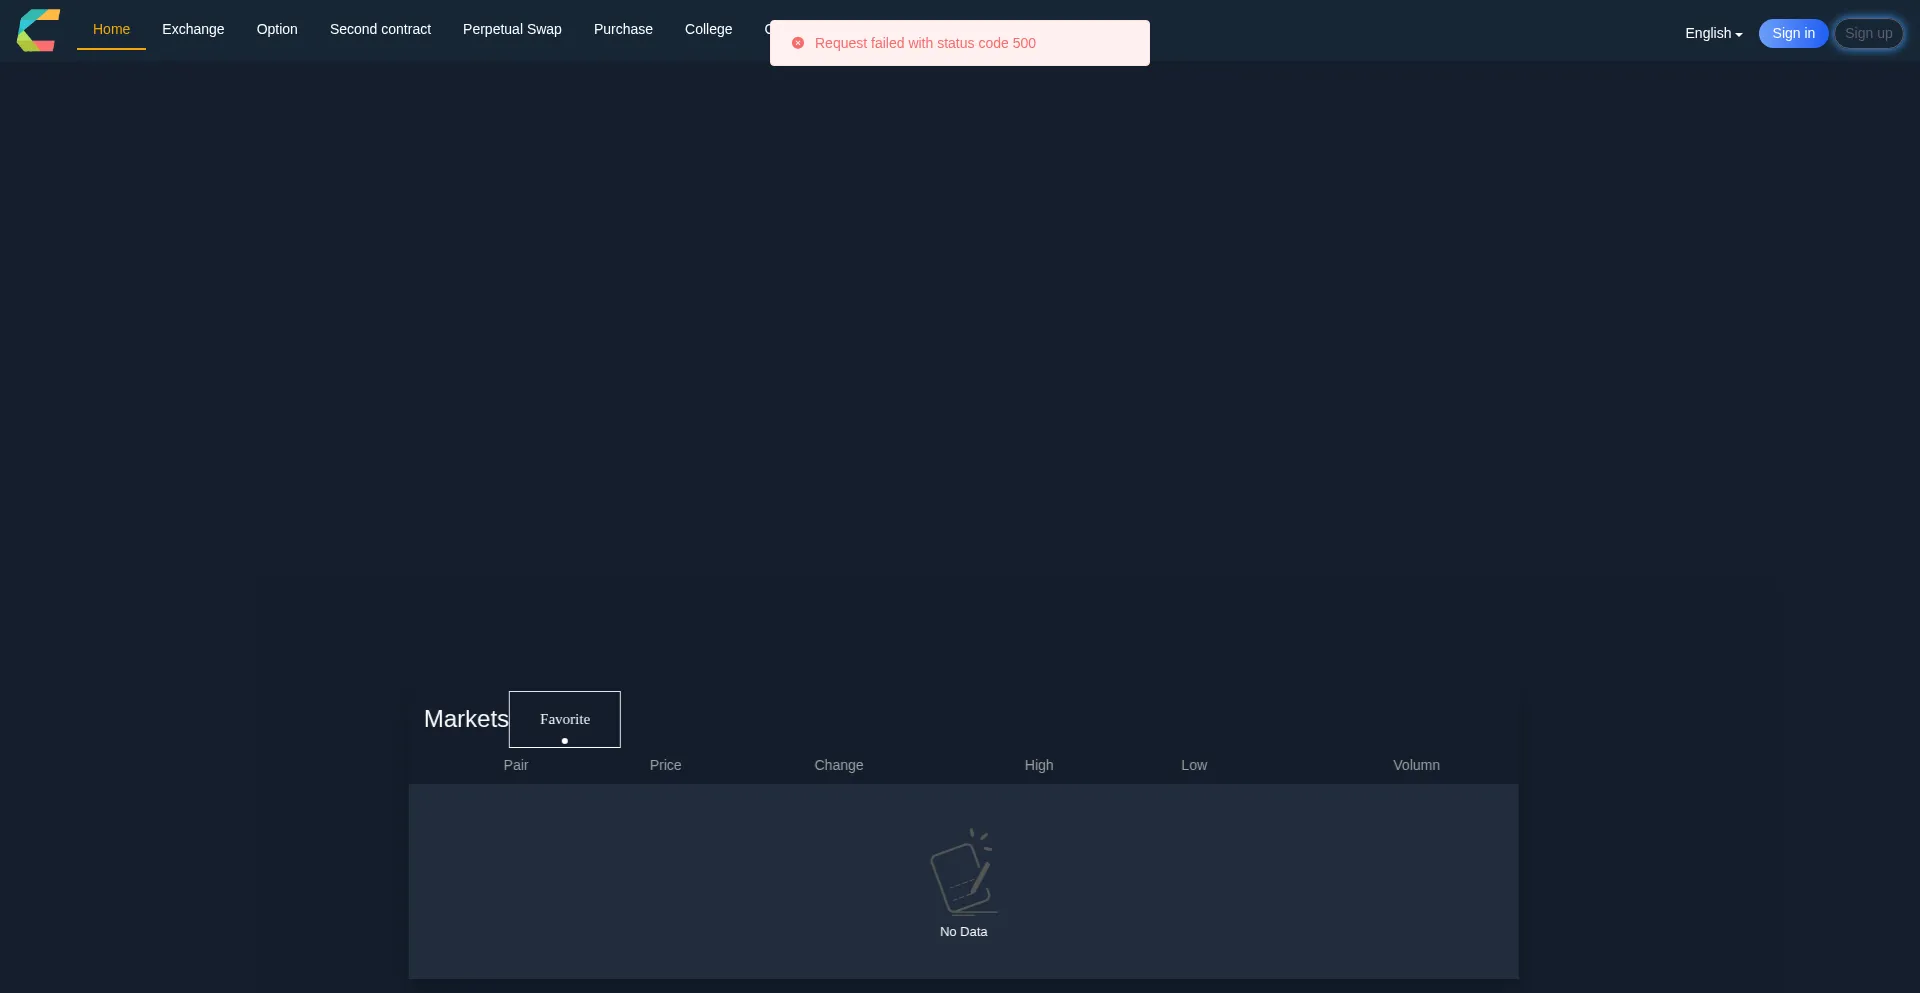Open the Option menu item
The height and width of the screenshot is (993, 1920).
click(x=277, y=29)
